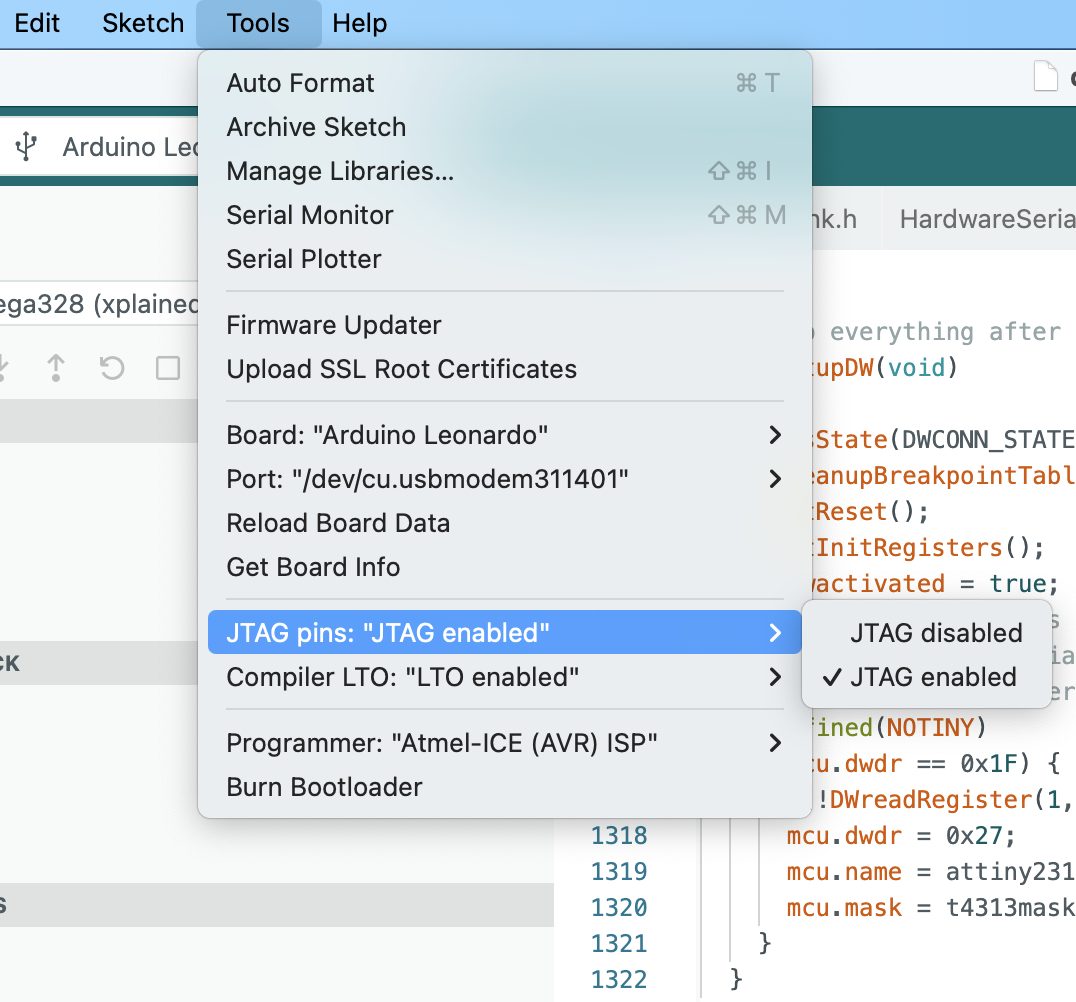
Task: Close the open Tools menu
Action: 258,23
